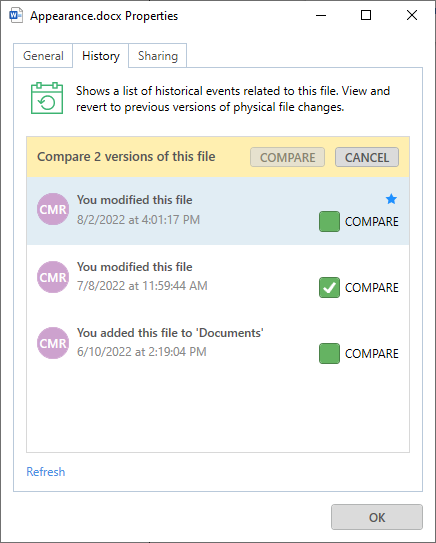Click CMR avatar for 7/8/2022 entry
436x543 pixels.
coord(53,277)
